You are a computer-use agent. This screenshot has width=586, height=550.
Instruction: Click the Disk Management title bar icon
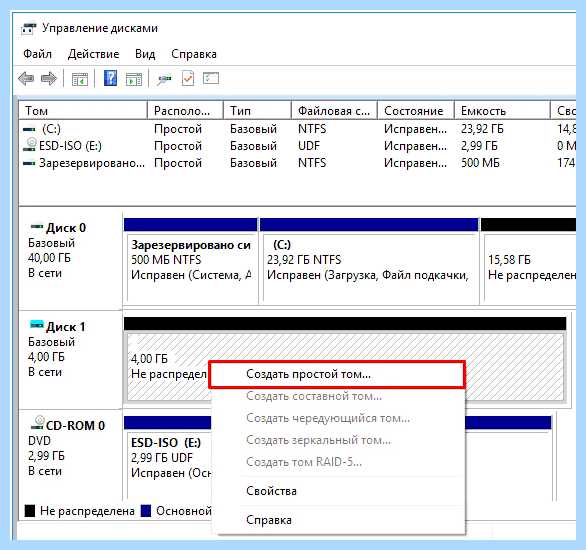coord(29,28)
